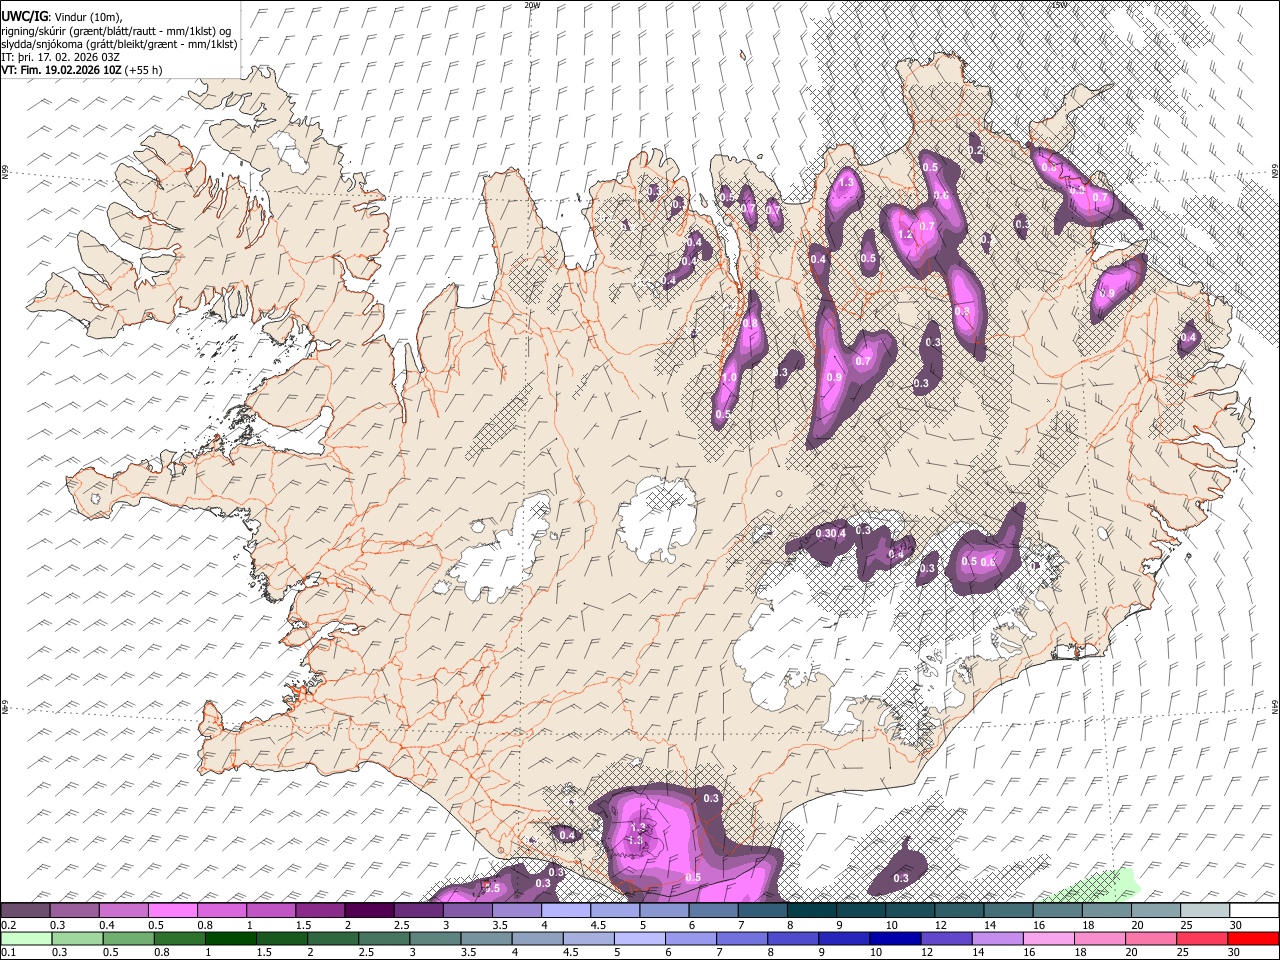Screen dimensions: 1280x960
Task: Click the white 30+ snow scale swatch
Action: coord(1254,911)
